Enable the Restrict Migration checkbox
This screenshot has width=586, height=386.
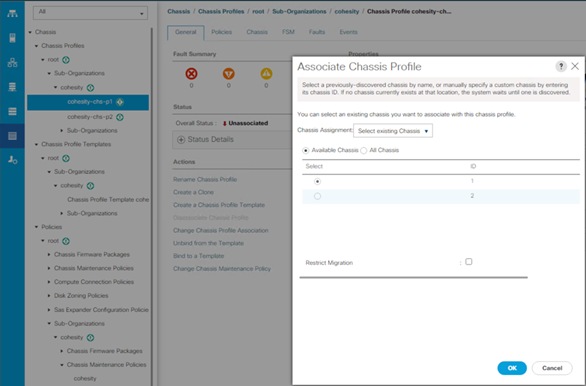pos(469,262)
